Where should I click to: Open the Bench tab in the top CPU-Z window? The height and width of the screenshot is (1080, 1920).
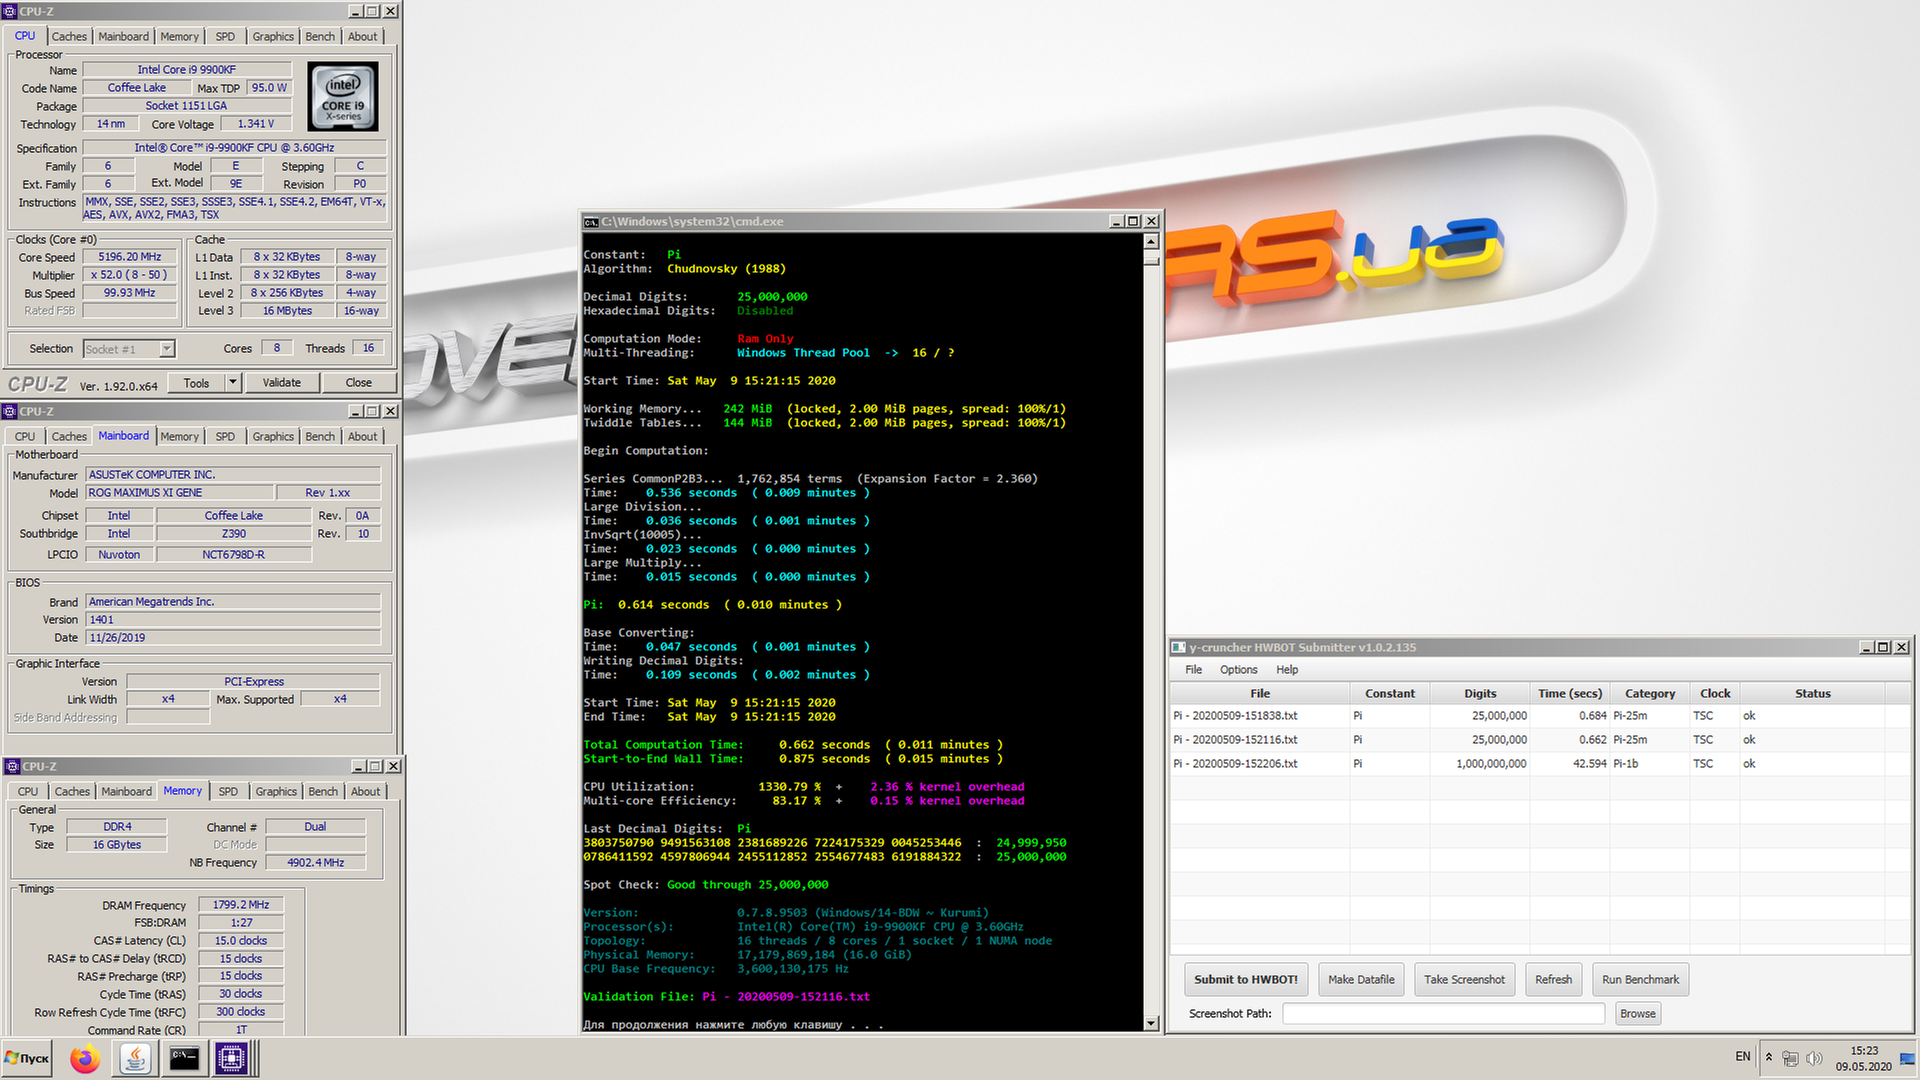[320, 36]
